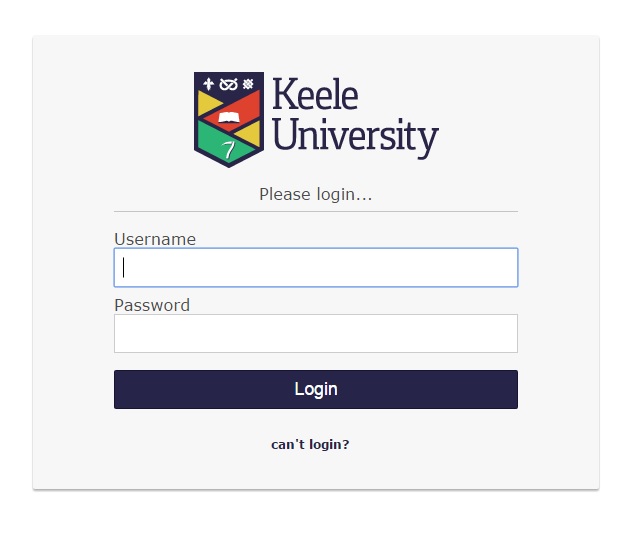Click the fret knot symbol right of Stafford knot
Image resolution: width=636 pixels, height=534 pixels.
point(250,84)
